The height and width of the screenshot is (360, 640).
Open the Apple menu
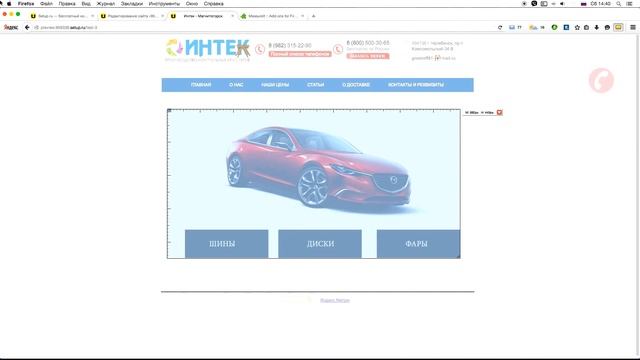point(9,4)
